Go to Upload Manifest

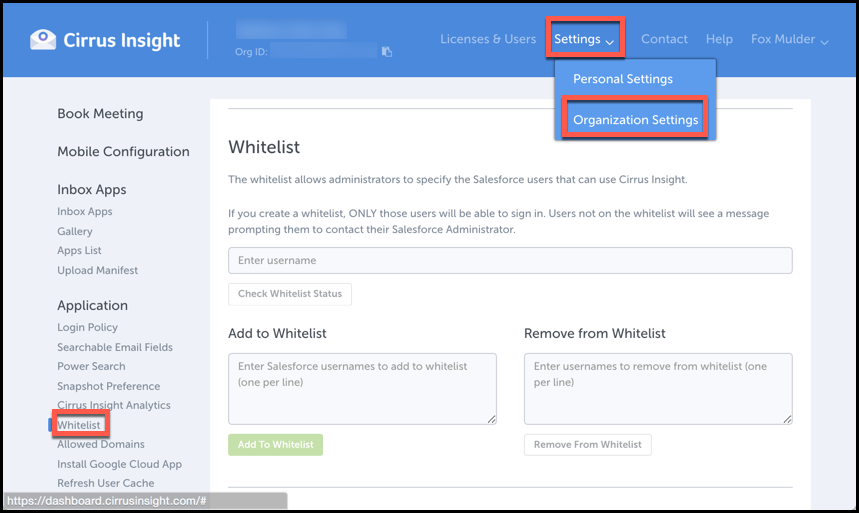coord(98,270)
